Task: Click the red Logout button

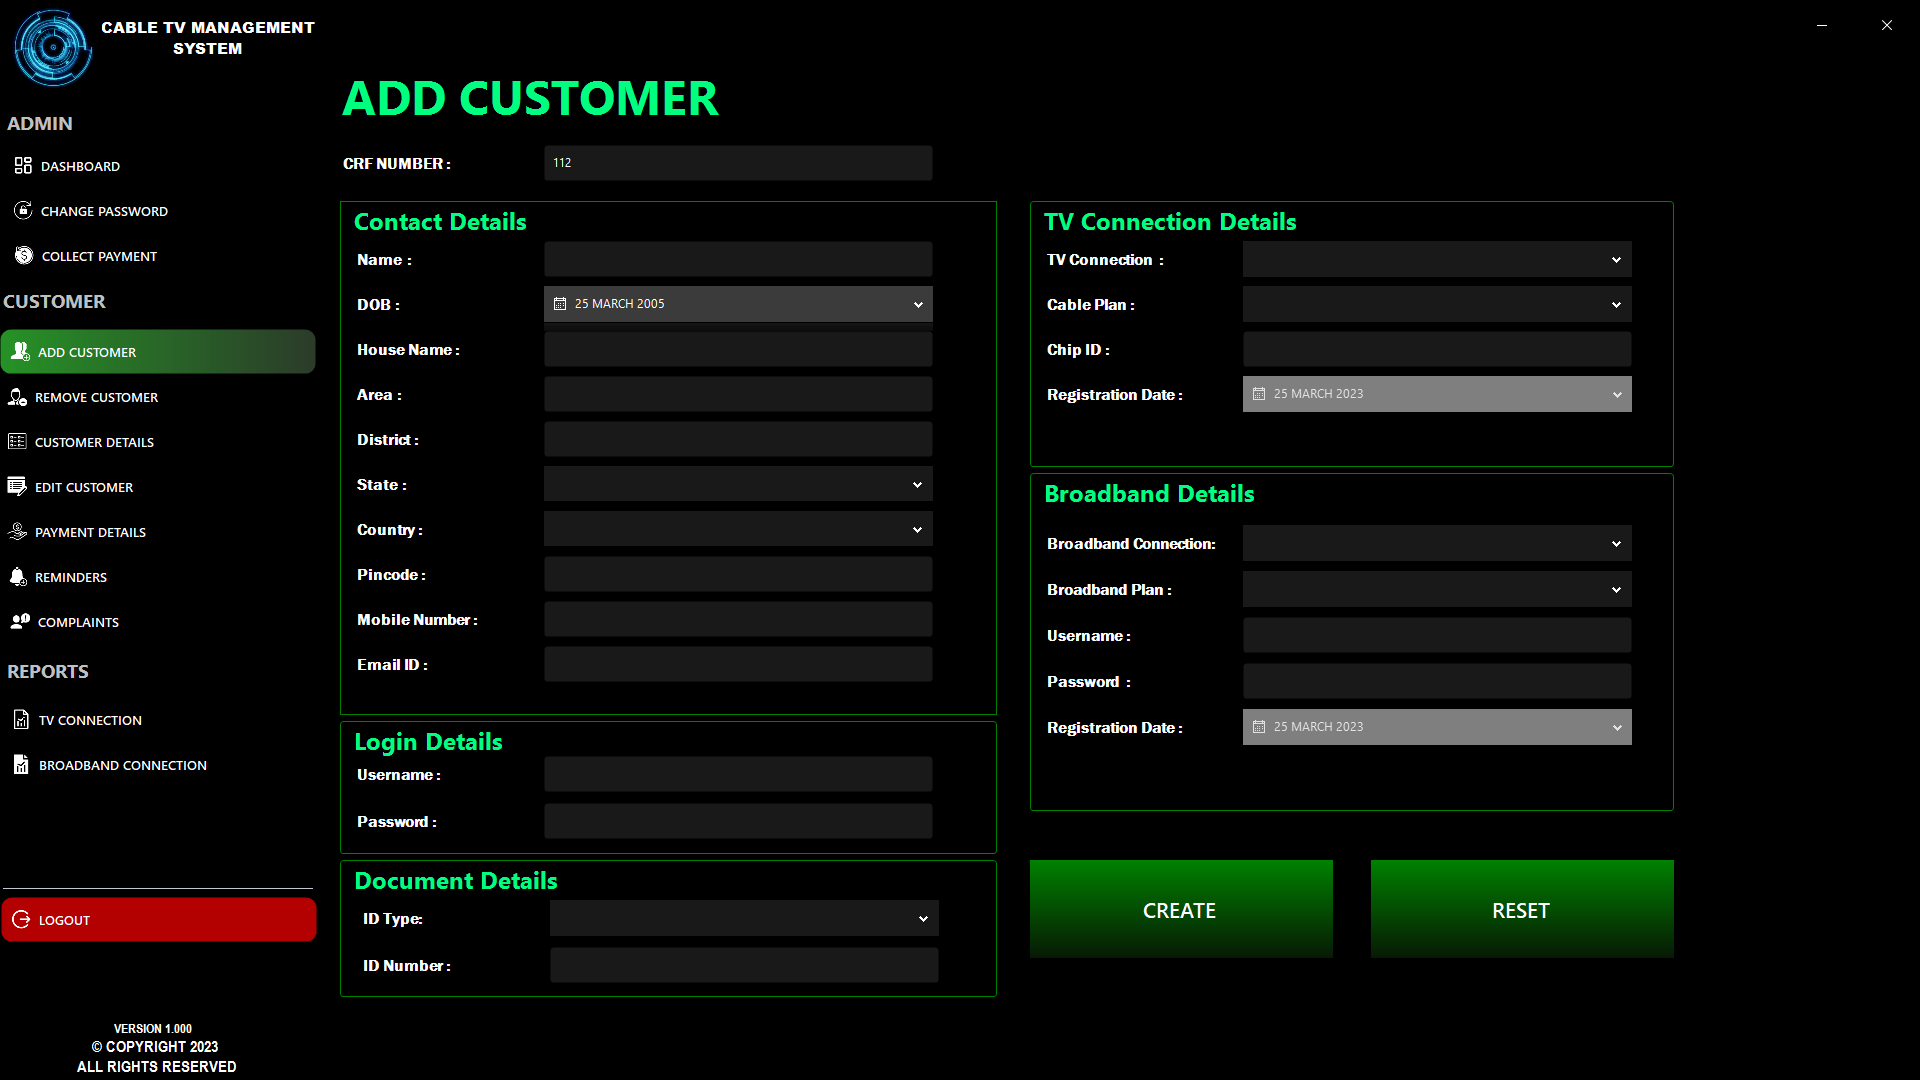Action: tap(159, 919)
